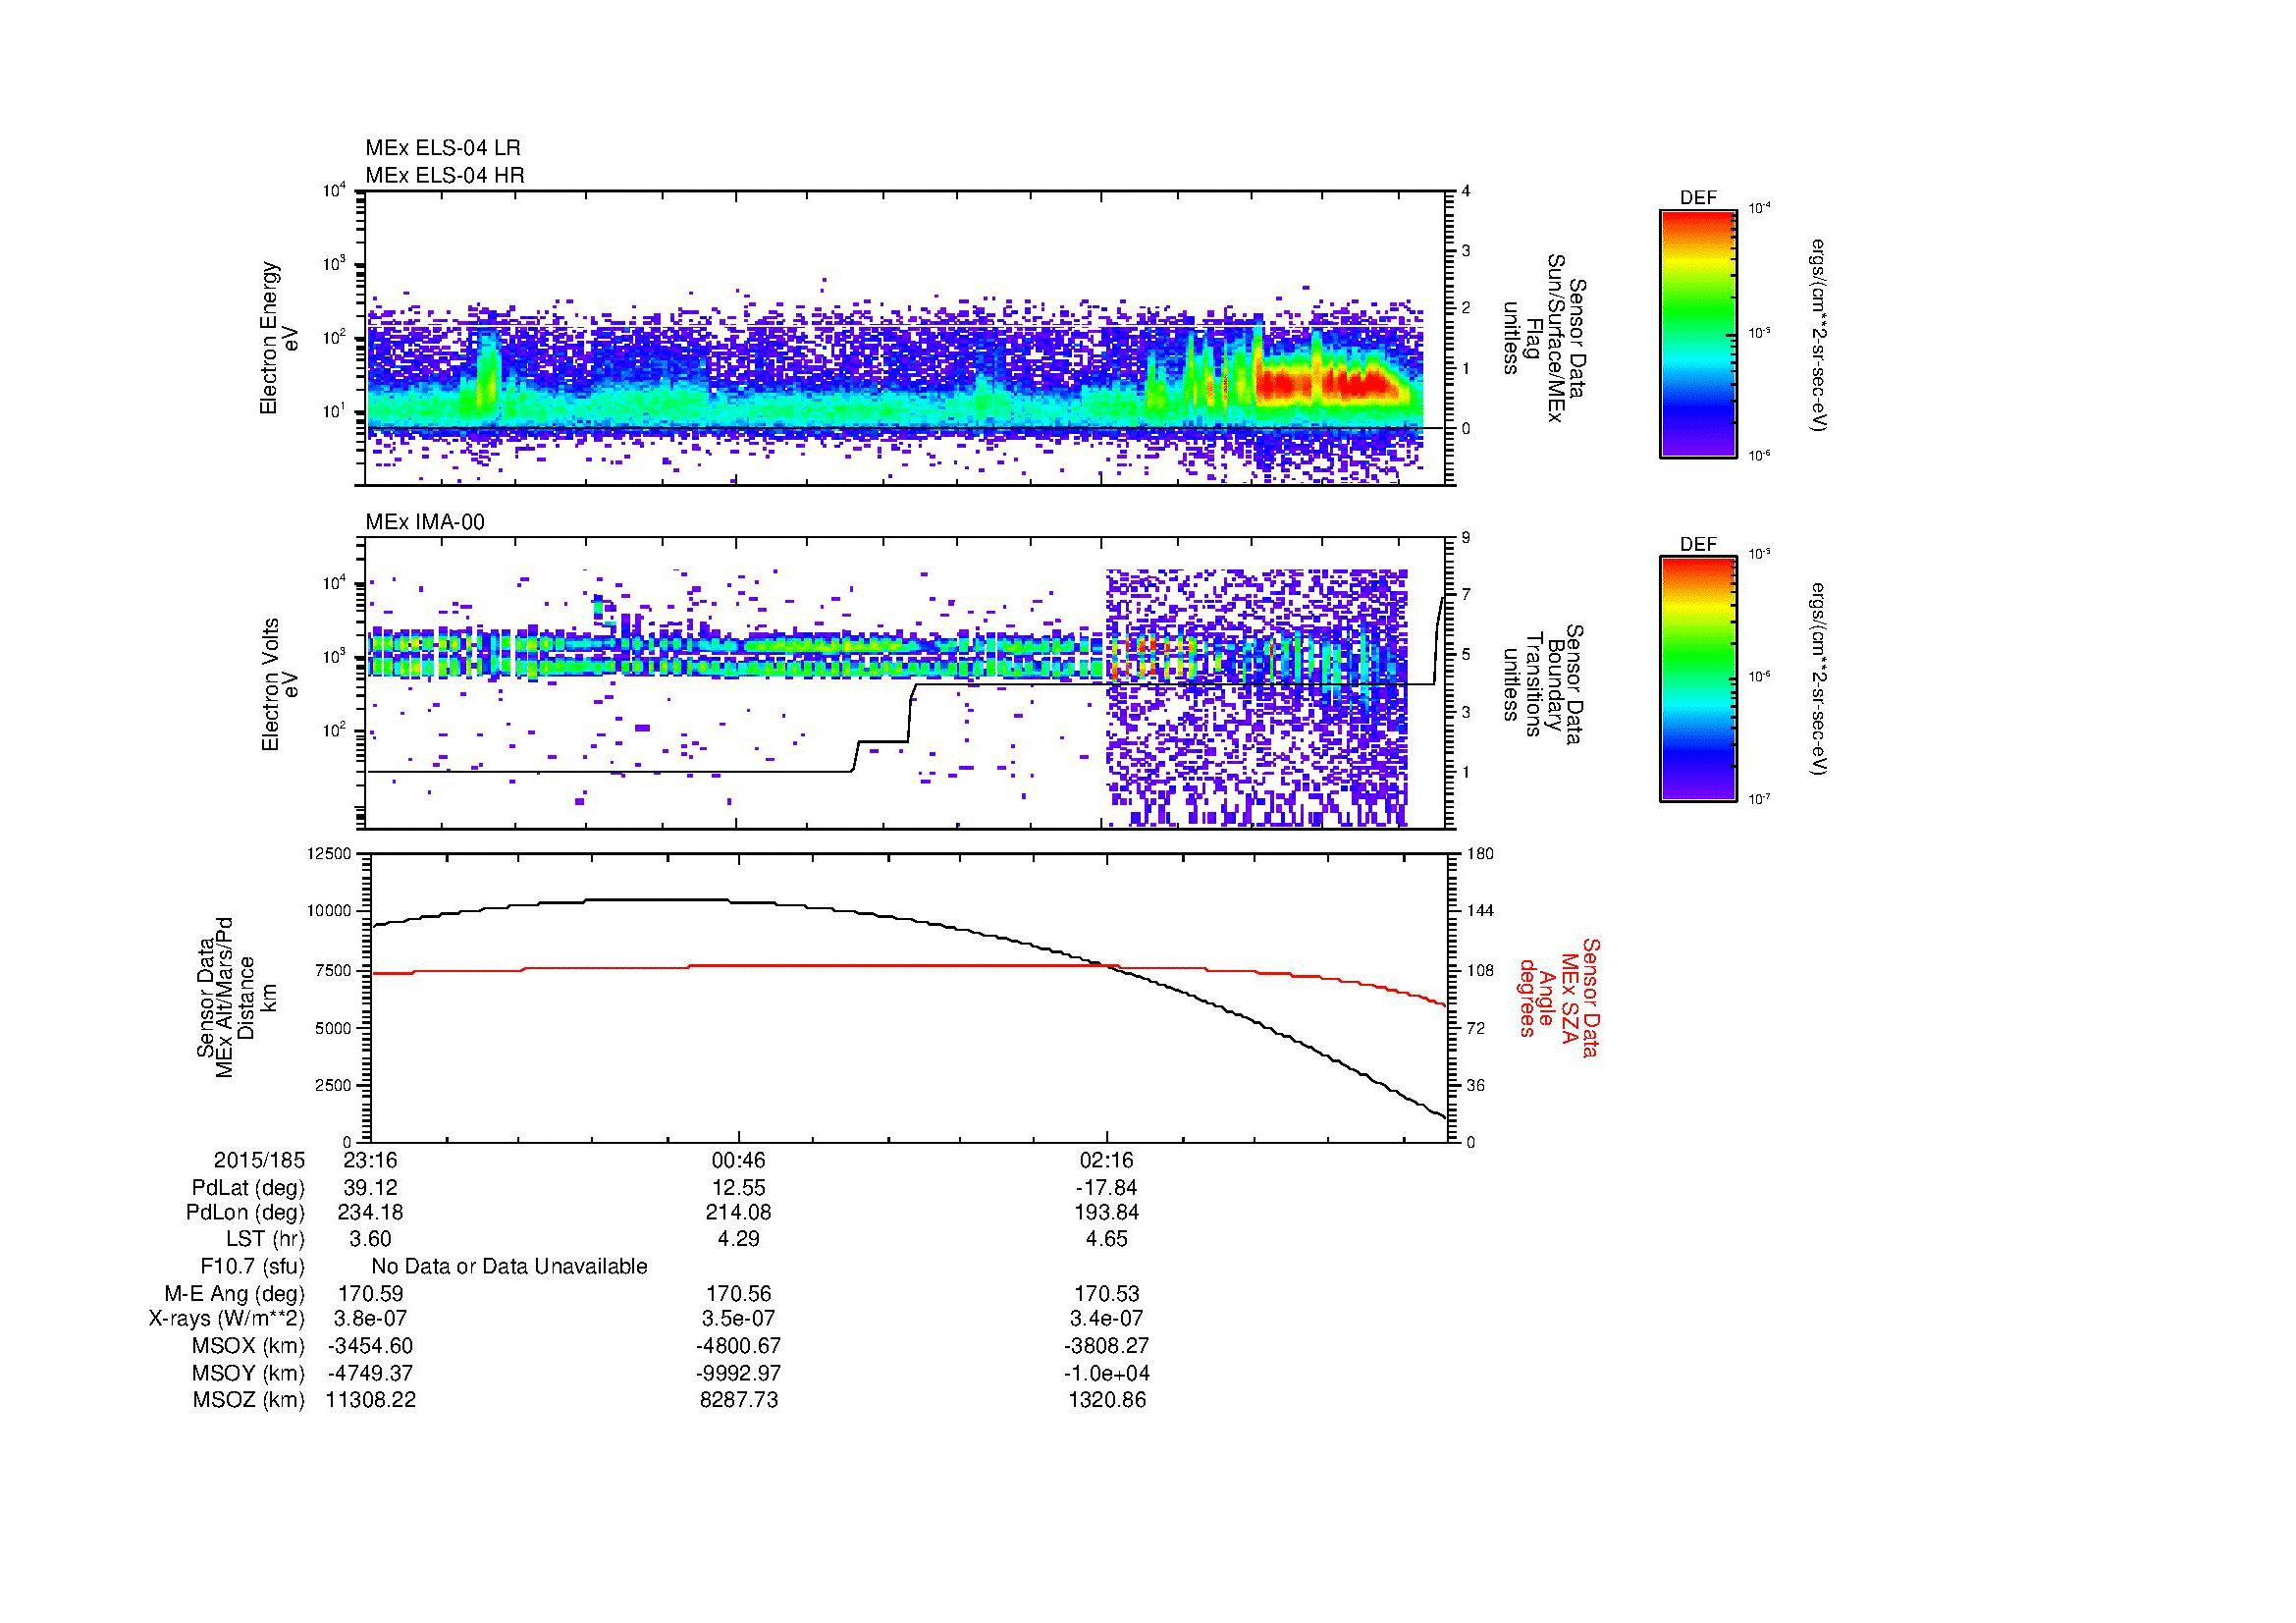Click the X-rays value '3.4e-07'
The height and width of the screenshot is (1623, 2296).
[x=1106, y=1319]
